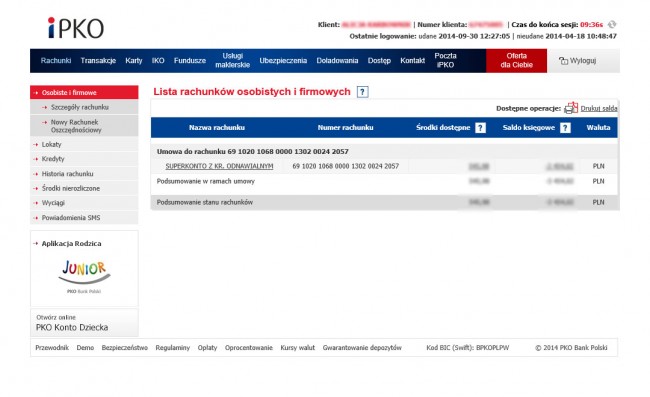The width and height of the screenshot is (650, 397).
Task: Click the Junior app logo
Action: point(84,272)
